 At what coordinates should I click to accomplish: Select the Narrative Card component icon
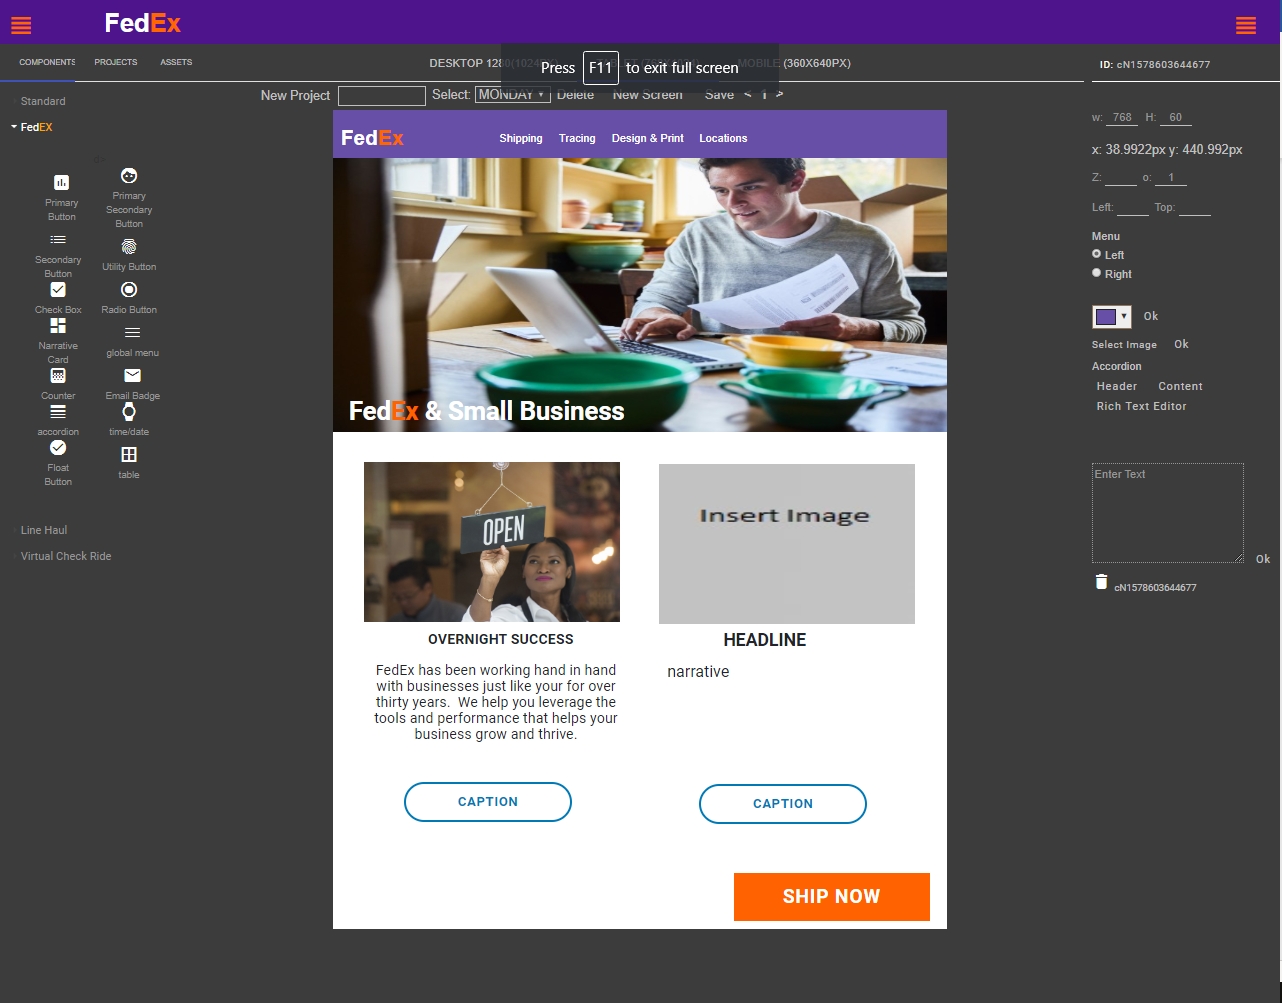click(x=58, y=326)
